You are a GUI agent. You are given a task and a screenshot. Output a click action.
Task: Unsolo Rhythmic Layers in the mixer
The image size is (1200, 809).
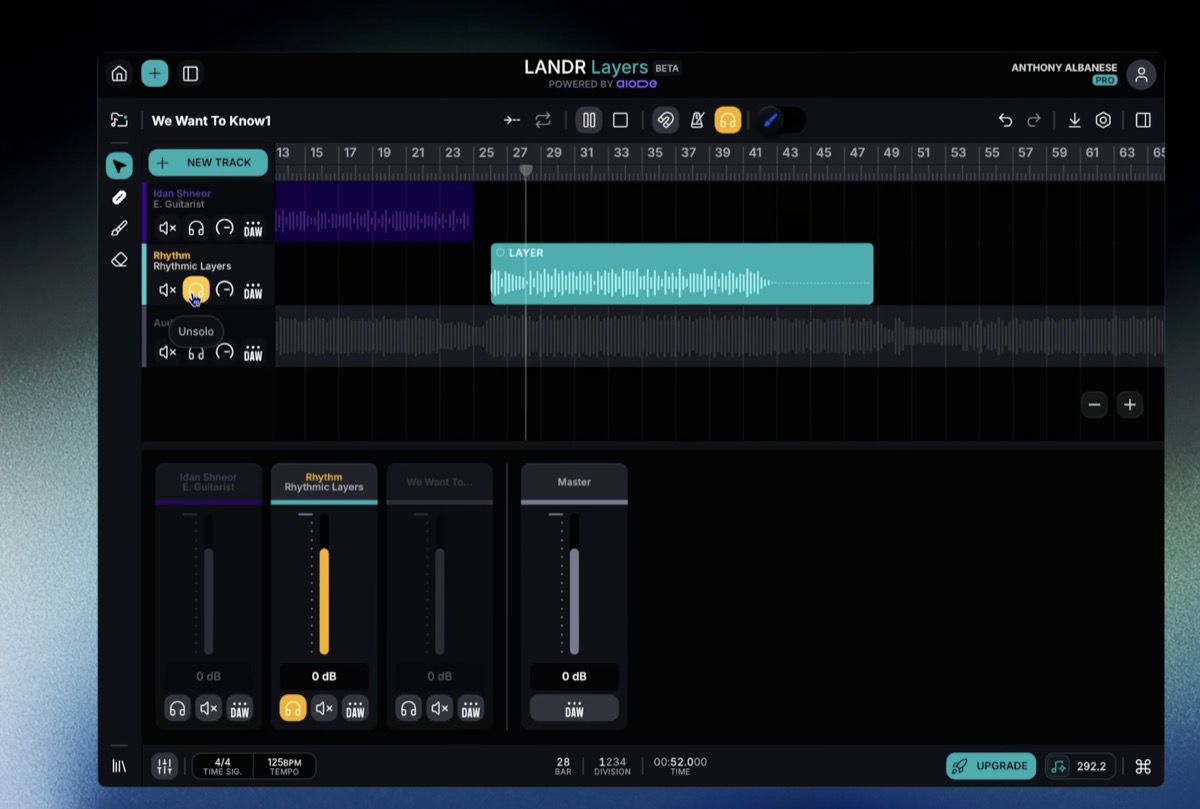(x=293, y=709)
